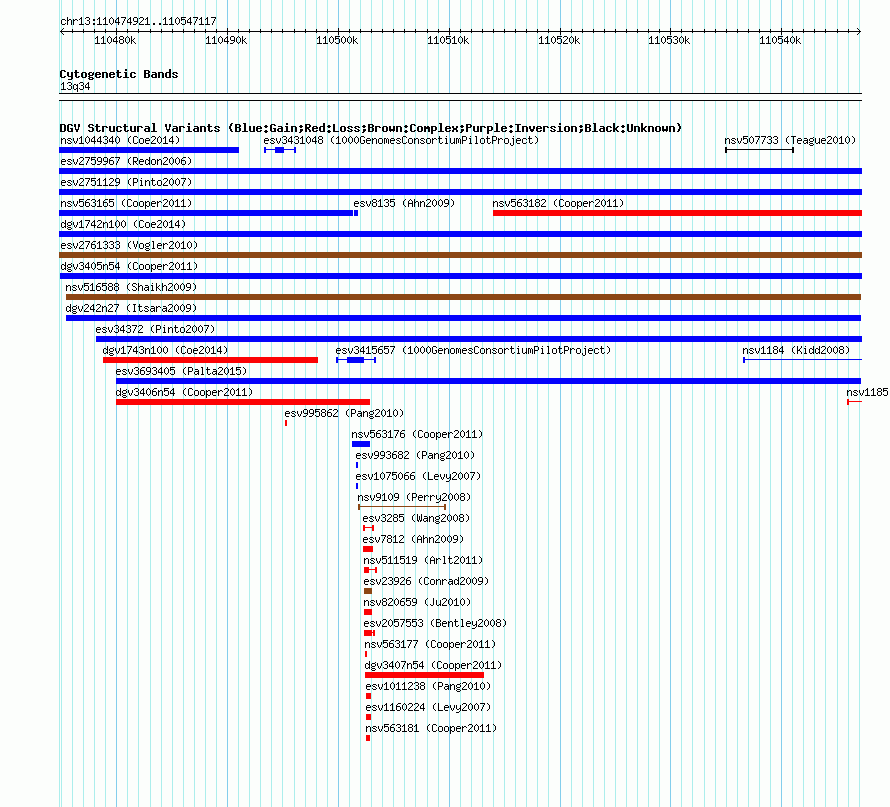This screenshot has height=807, width=890.
Task: Select nsv563182 (Cooper2011) loss variant label
Action: pos(558,203)
